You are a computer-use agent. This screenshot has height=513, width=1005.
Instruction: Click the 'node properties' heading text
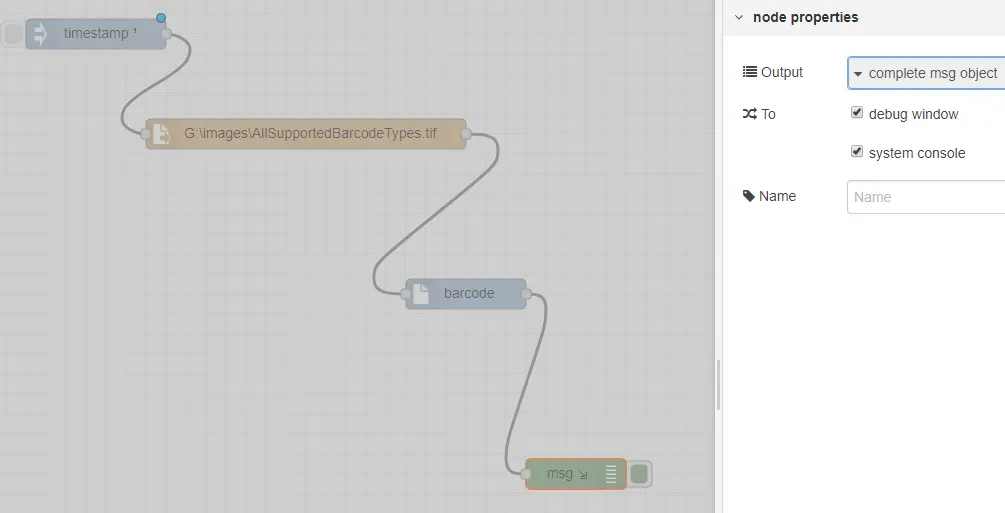[806, 17]
